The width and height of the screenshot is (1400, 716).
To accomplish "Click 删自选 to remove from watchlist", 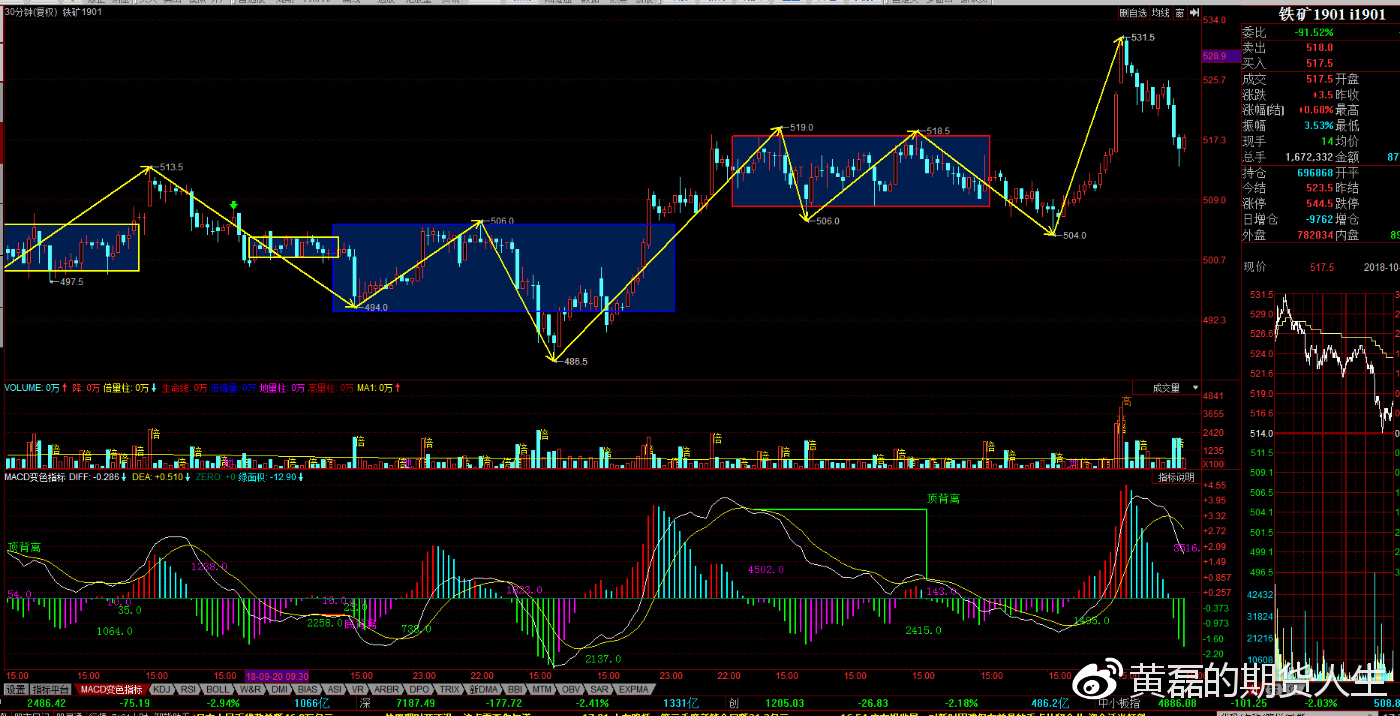I will pyautogui.click(x=1132, y=13).
